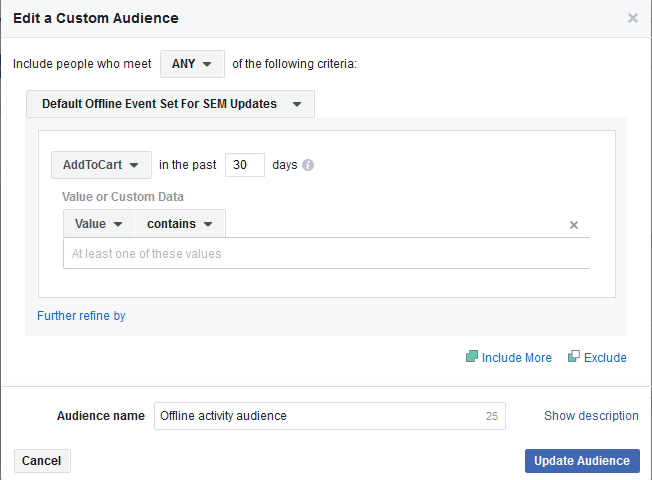Screen dimensions: 652x480
Task: Open the ANY criteria dropdown
Action: tap(192, 64)
